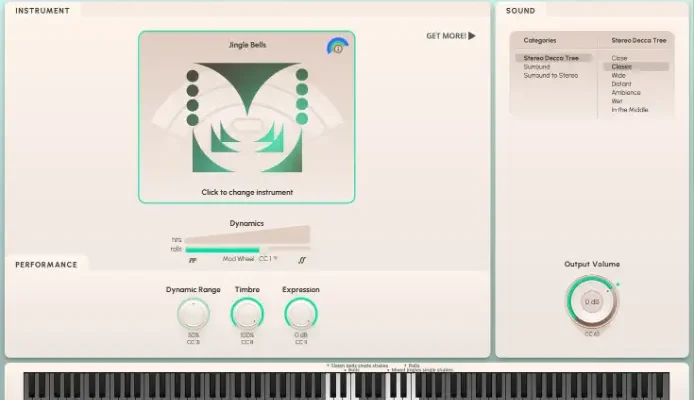
Task: Click 'Click to change instrument' text
Action: (x=246, y=192)
